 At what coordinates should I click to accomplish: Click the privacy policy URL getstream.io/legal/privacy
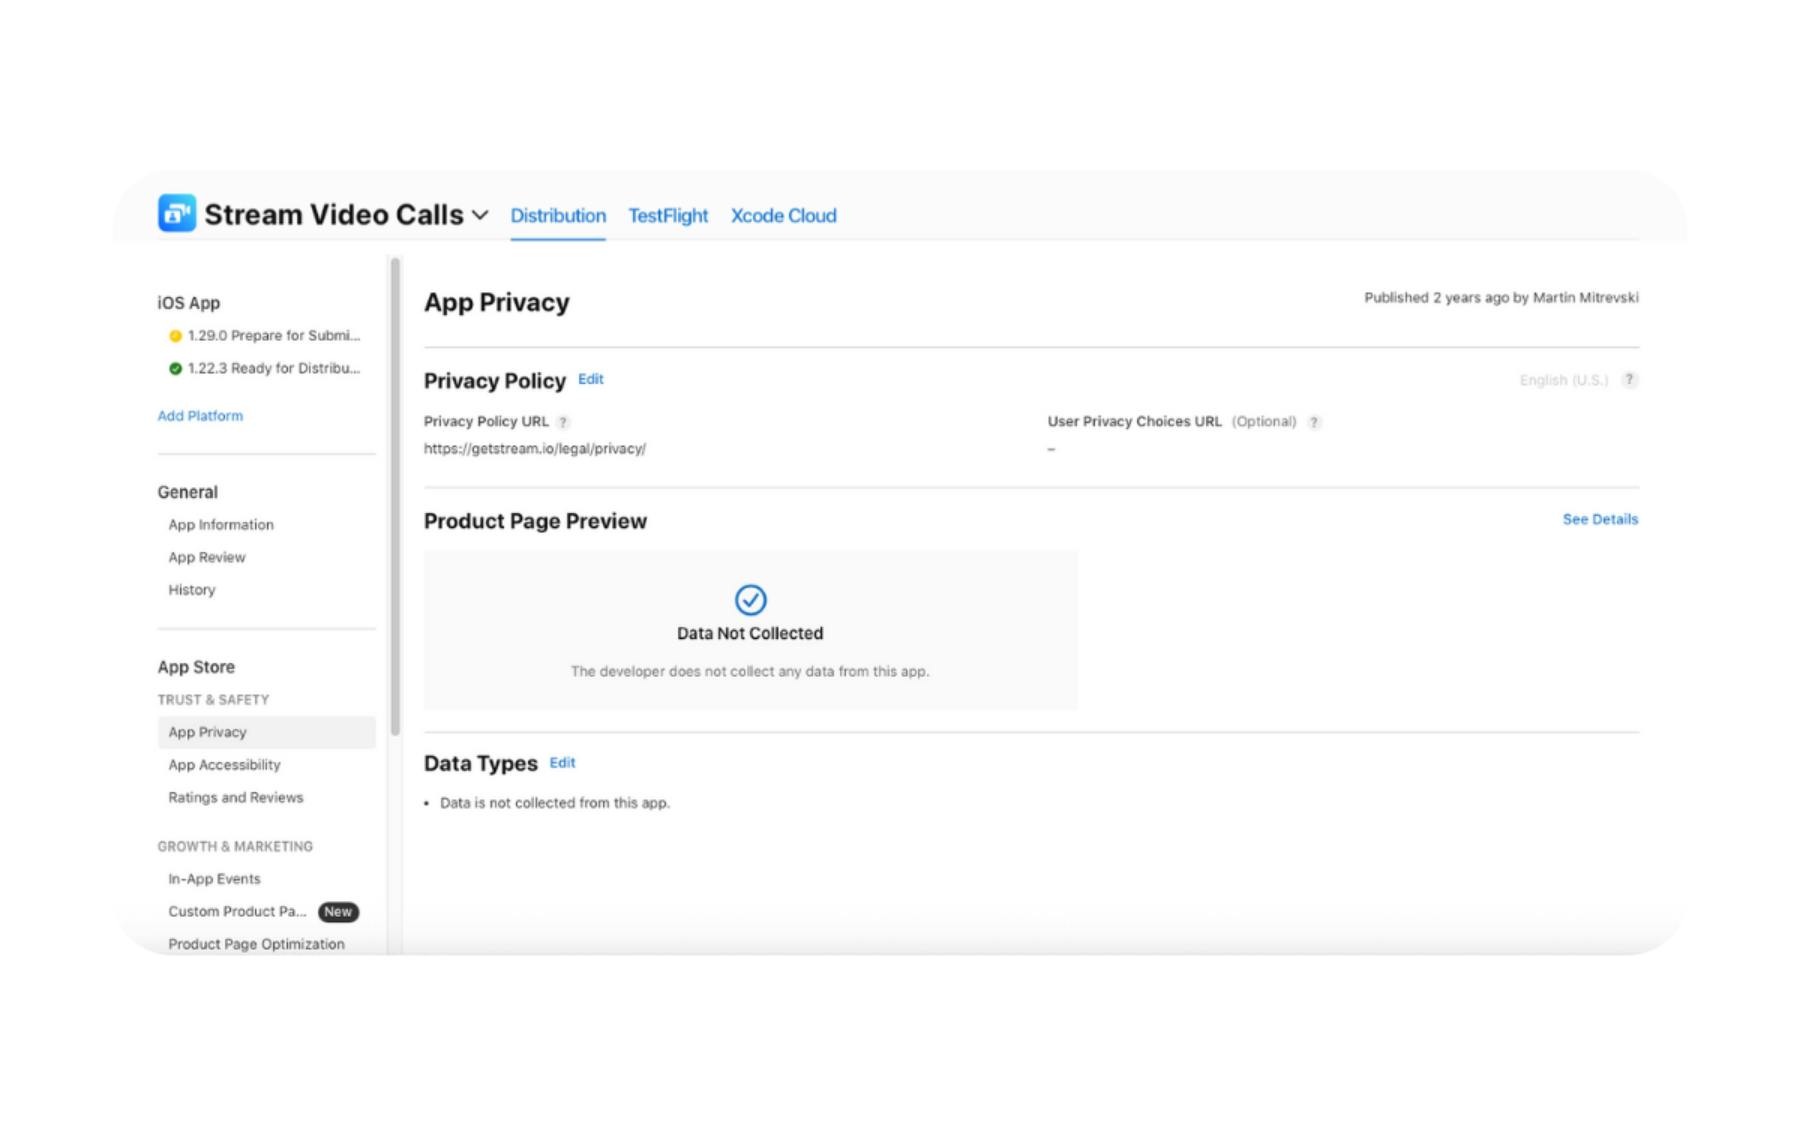pyautogui.click(x=535, y=449)
